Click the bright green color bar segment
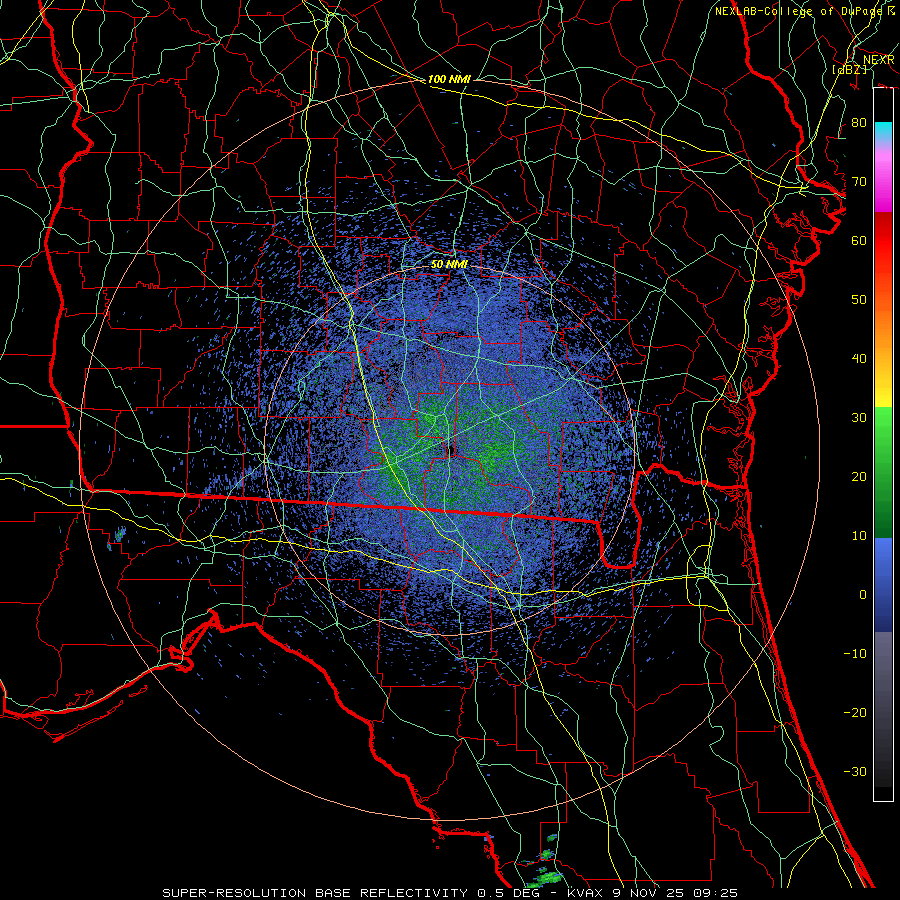Viewport: 900px width, 900px height. 883,428
